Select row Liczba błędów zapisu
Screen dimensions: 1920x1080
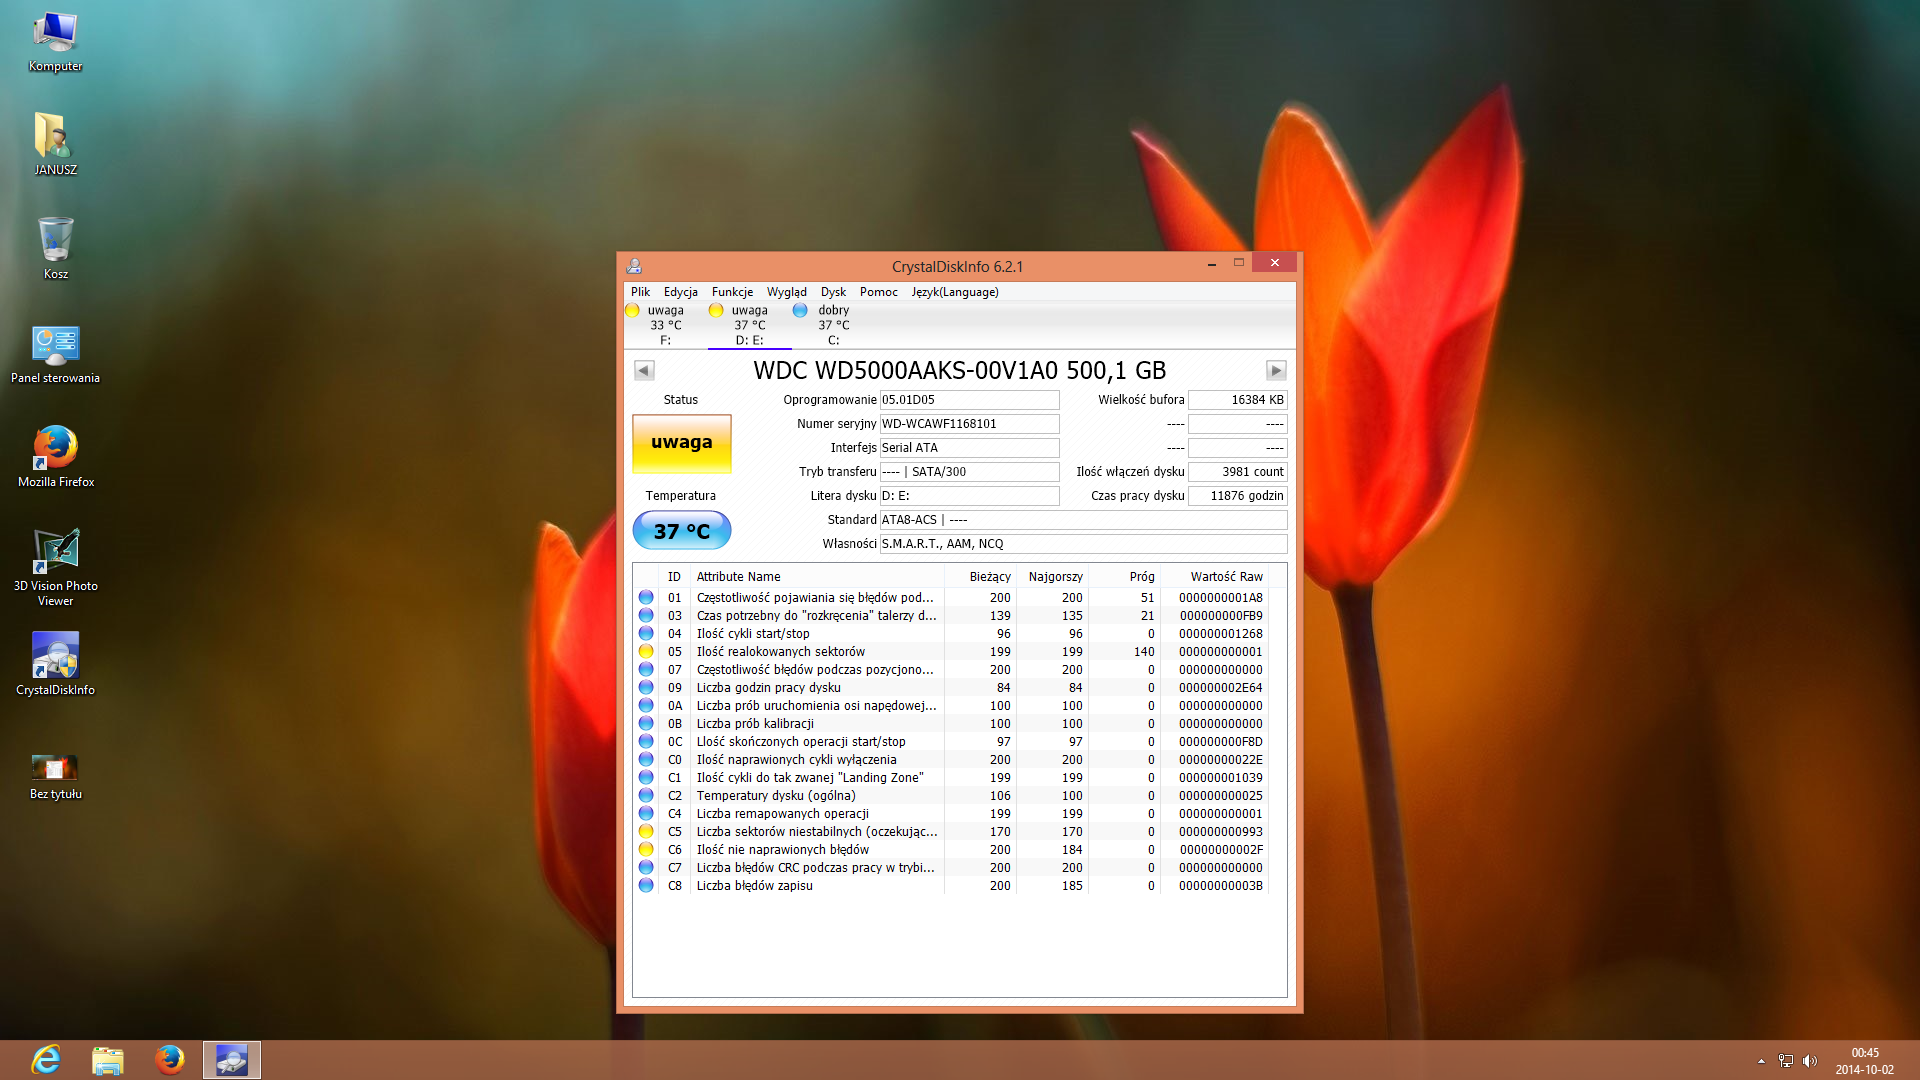tap(951, 886)
